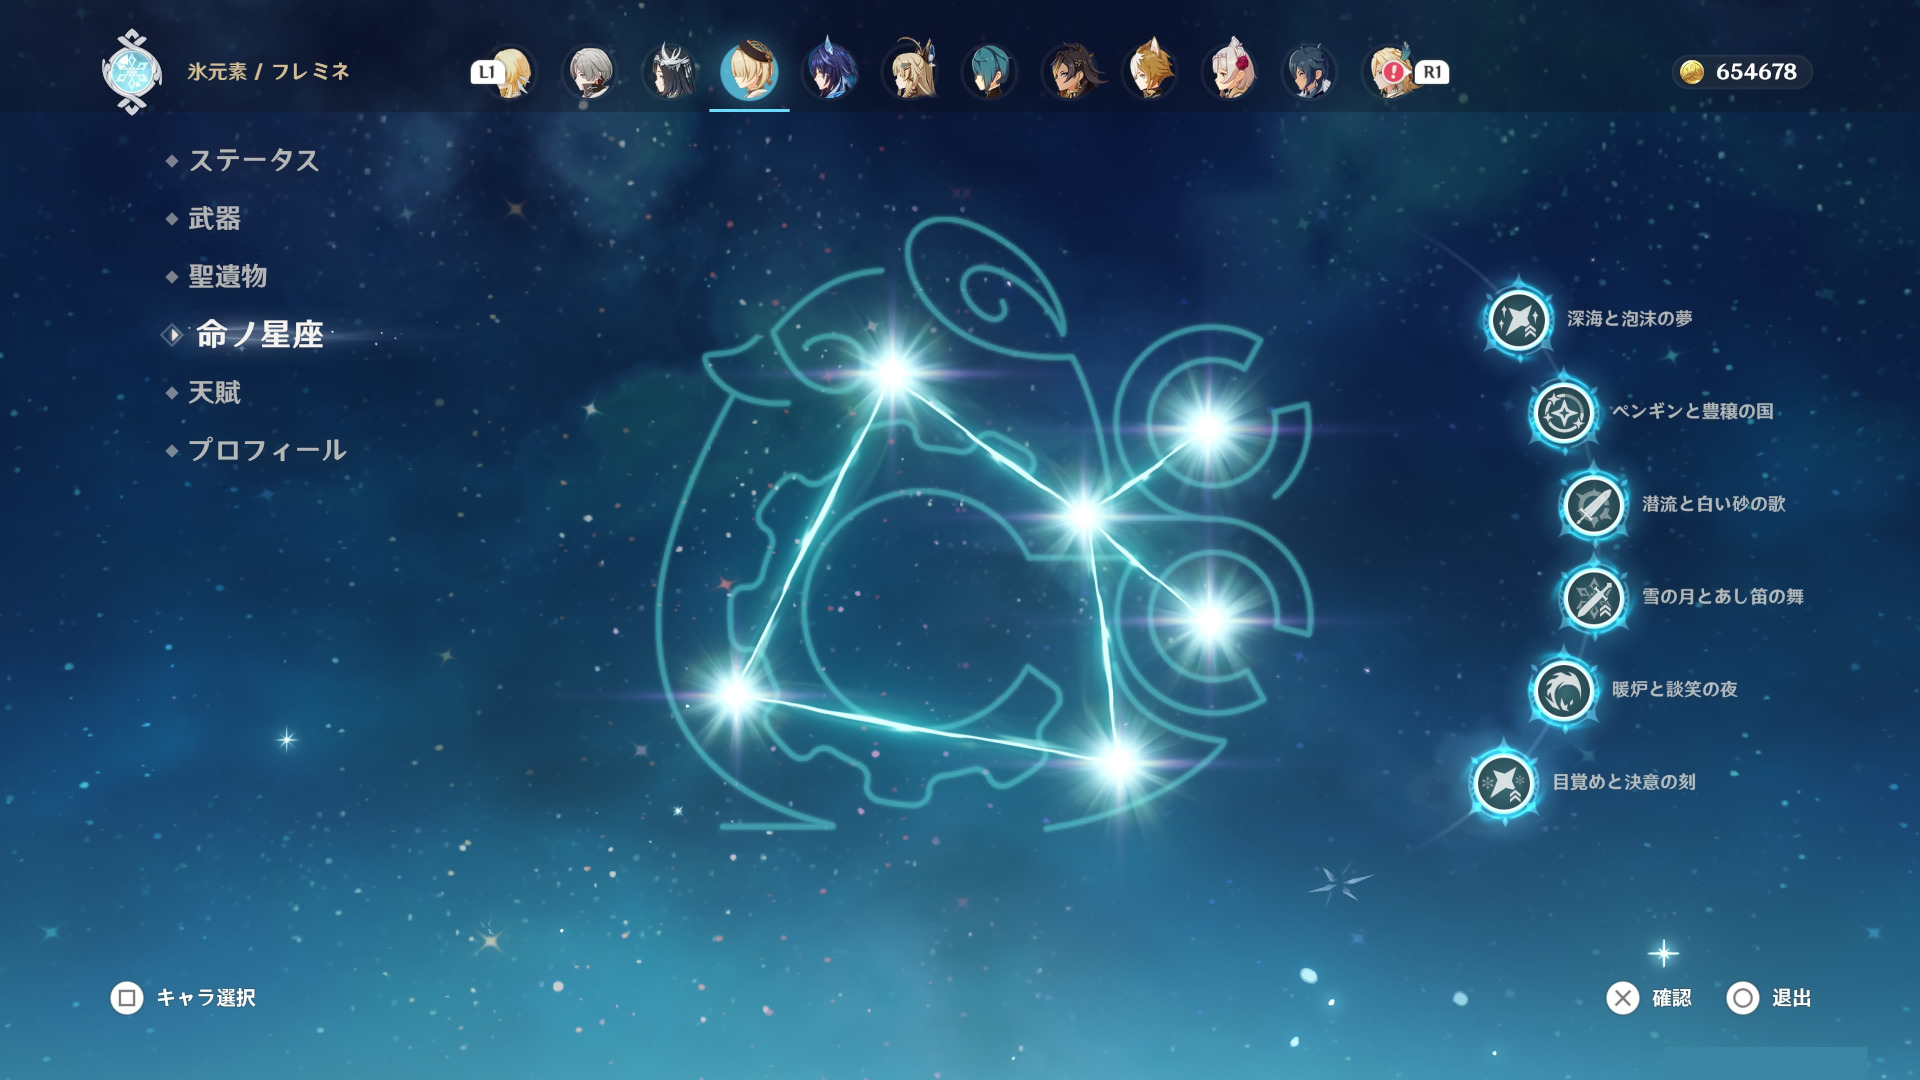Open the 潜流と白い砂の歌 constellation node

[1593, 505]
